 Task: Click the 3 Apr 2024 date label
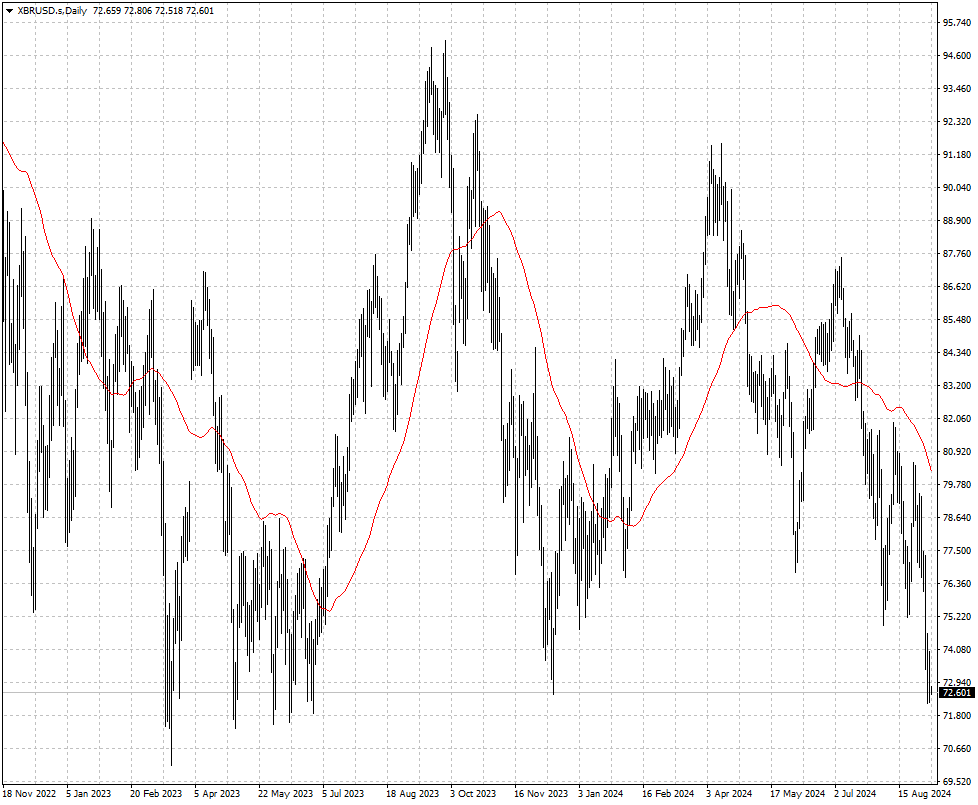(x=730, y=794)
